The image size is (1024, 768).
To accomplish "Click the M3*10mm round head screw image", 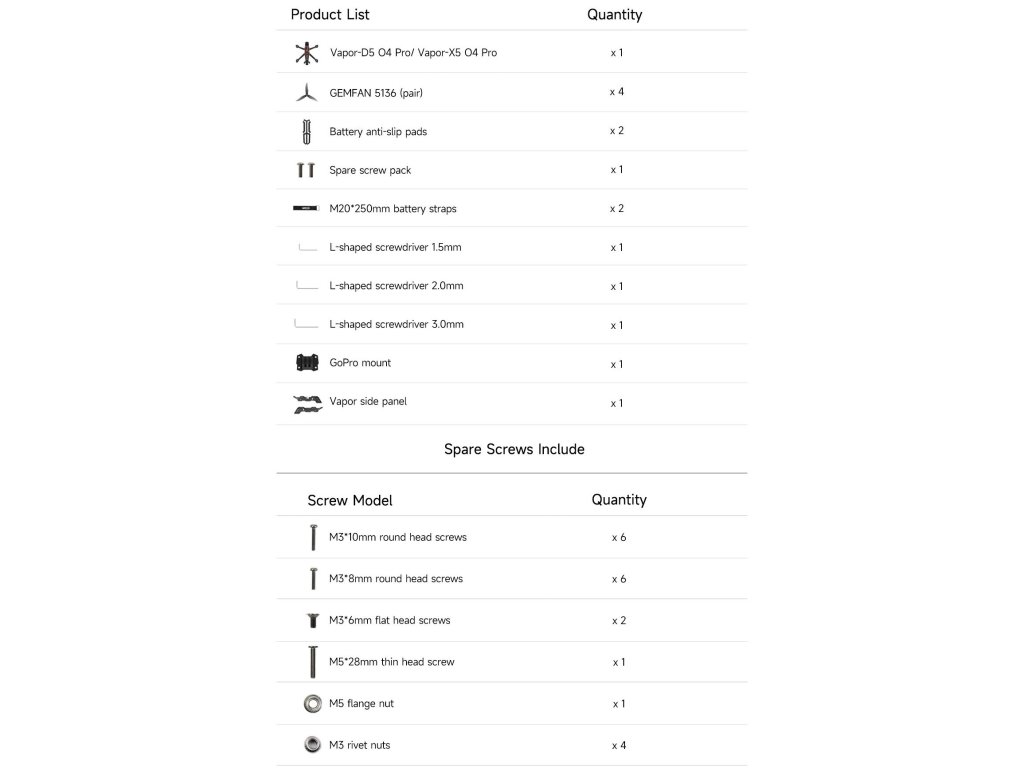I will click(312, 537).
